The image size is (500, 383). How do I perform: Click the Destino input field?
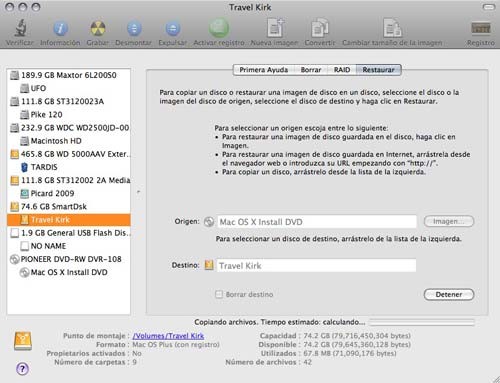pos(316,265)
